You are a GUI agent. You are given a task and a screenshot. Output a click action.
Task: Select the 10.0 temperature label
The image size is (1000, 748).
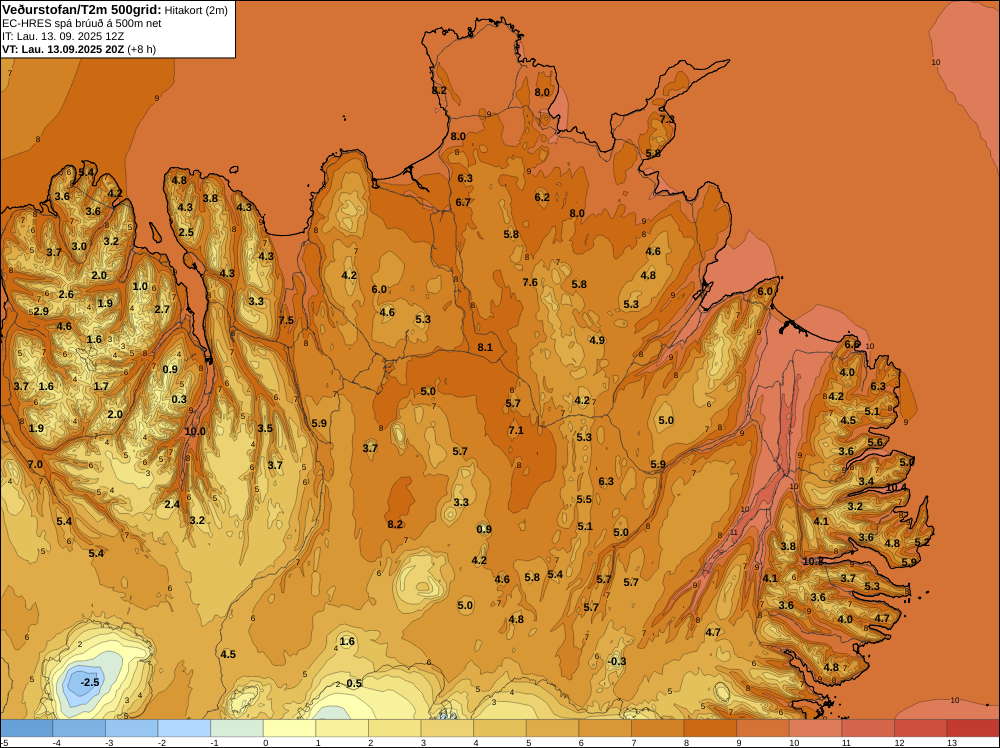click(195, 431)
